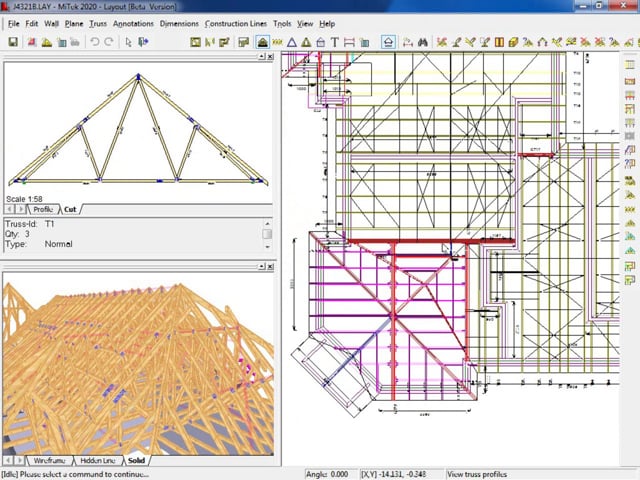The image size is (640, 480).
Task: Open the Annotations menu
Action: click(133, 23)
